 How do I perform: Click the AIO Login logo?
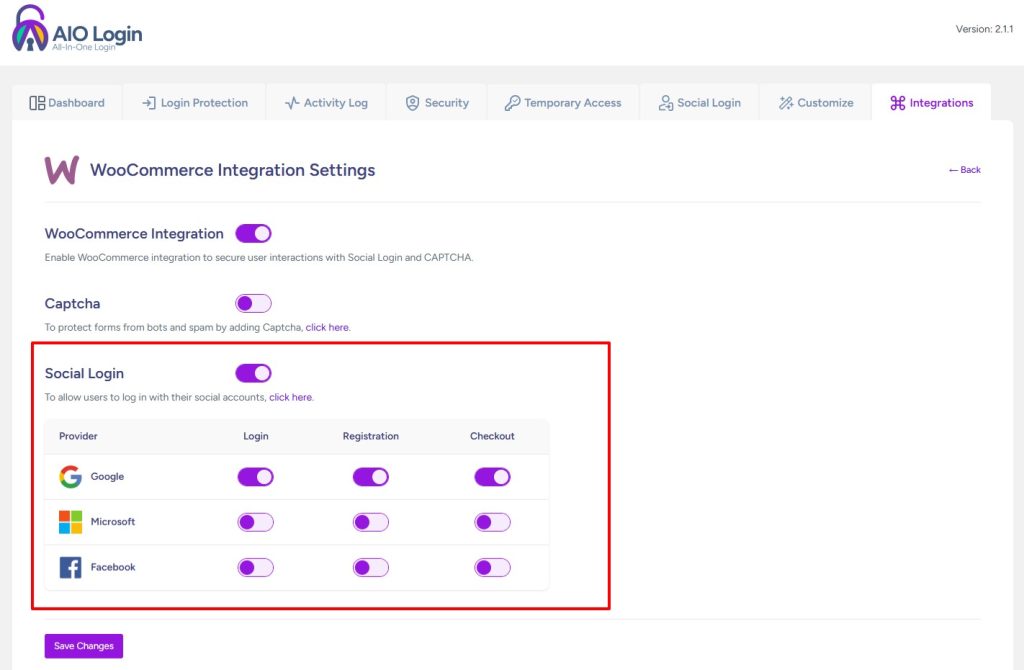coord(77,30)
